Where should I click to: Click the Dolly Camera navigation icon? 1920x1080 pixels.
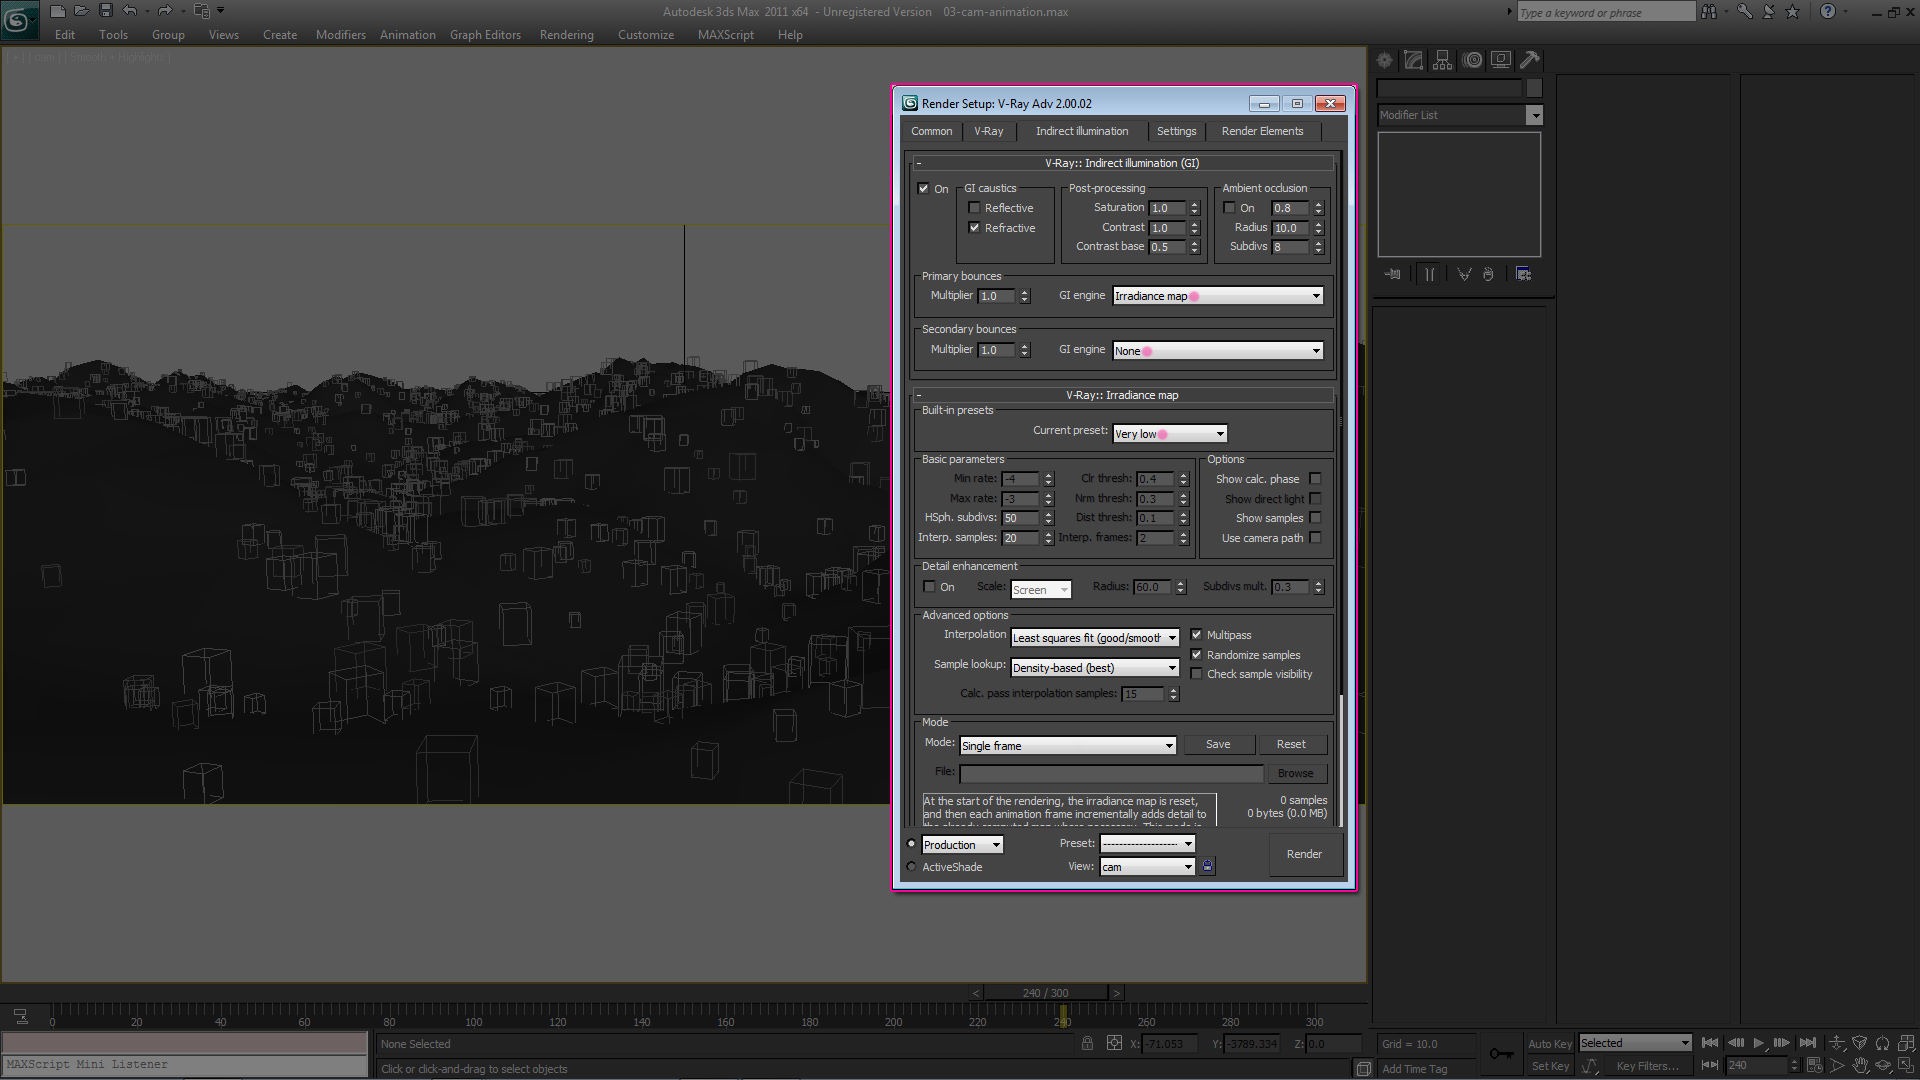[x=1837, y=1043]
